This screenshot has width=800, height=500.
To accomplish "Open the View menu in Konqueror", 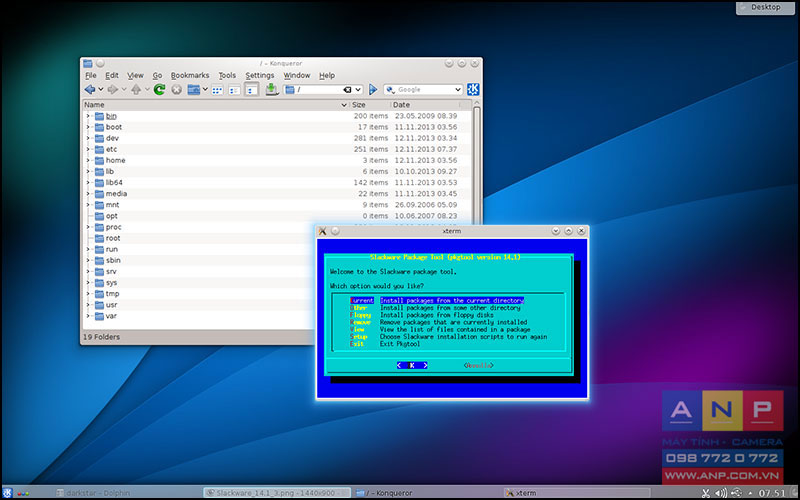I will coord(135,76).
